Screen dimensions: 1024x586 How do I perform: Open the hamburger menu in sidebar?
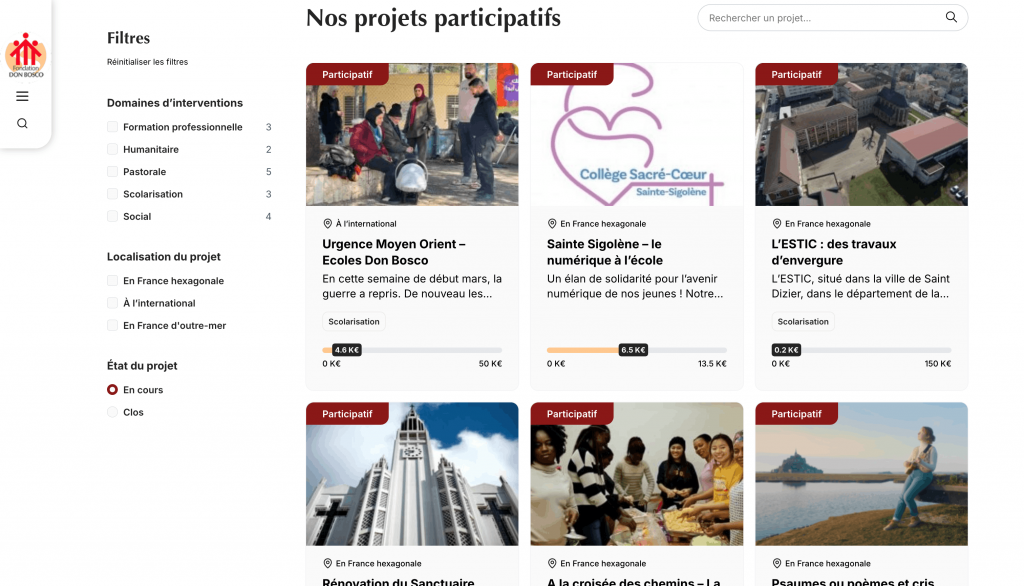(22, 97)
